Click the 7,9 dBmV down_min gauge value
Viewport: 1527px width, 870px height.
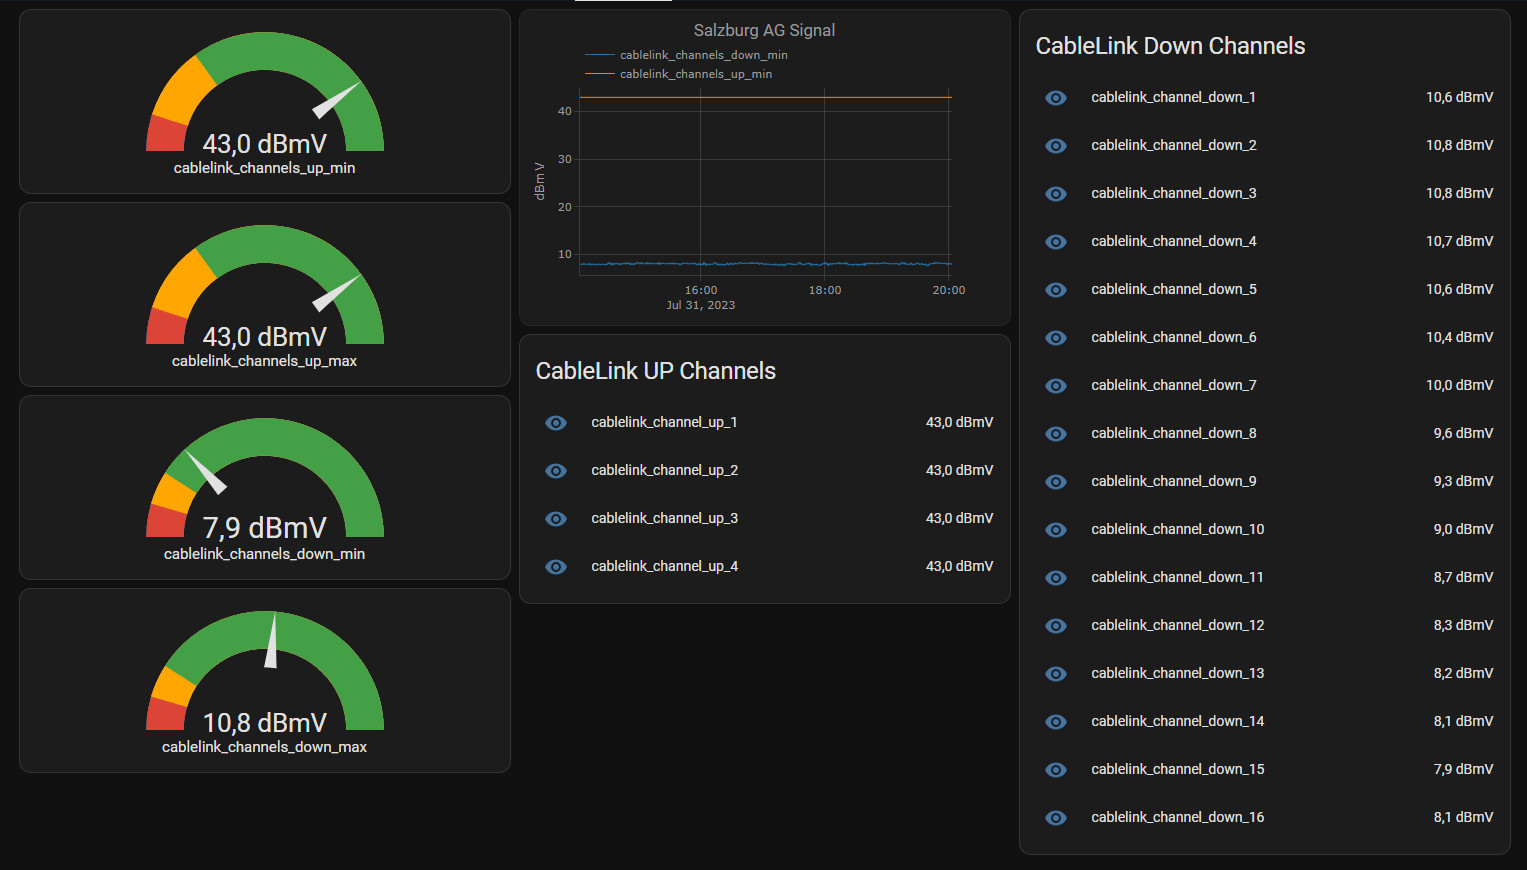(x=265, y=527)
